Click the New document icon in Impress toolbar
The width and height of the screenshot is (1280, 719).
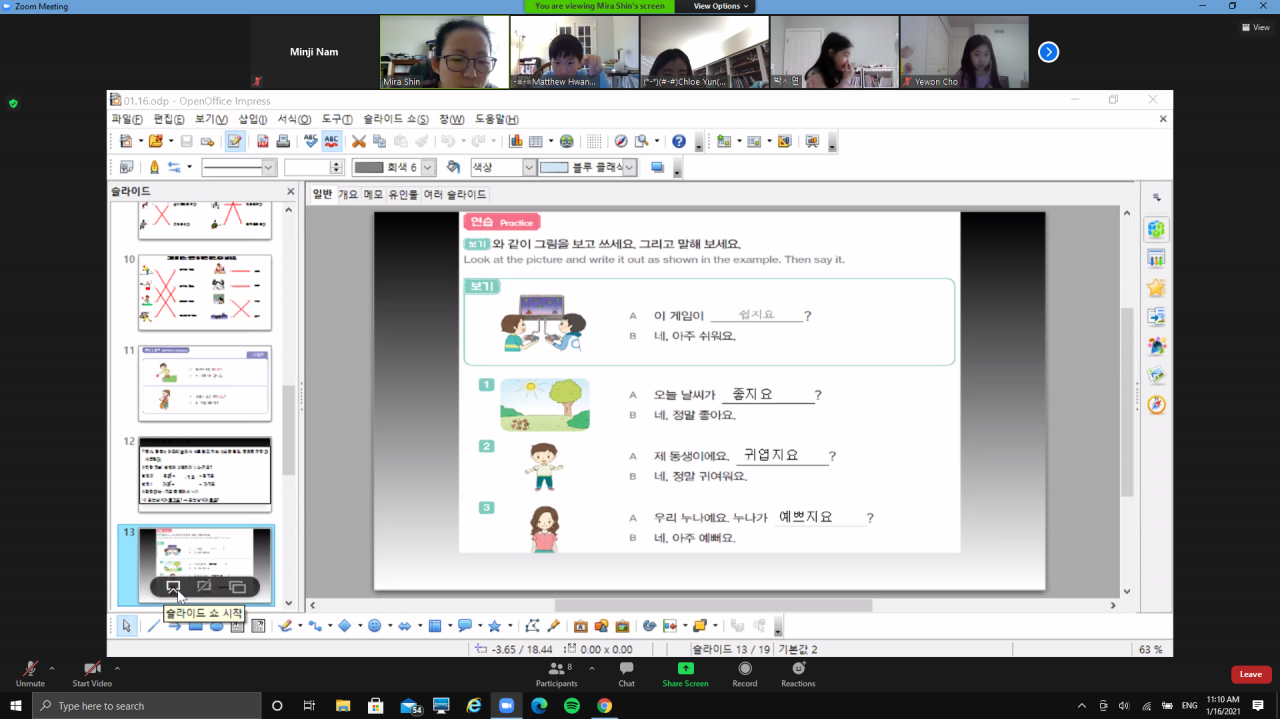125,141
